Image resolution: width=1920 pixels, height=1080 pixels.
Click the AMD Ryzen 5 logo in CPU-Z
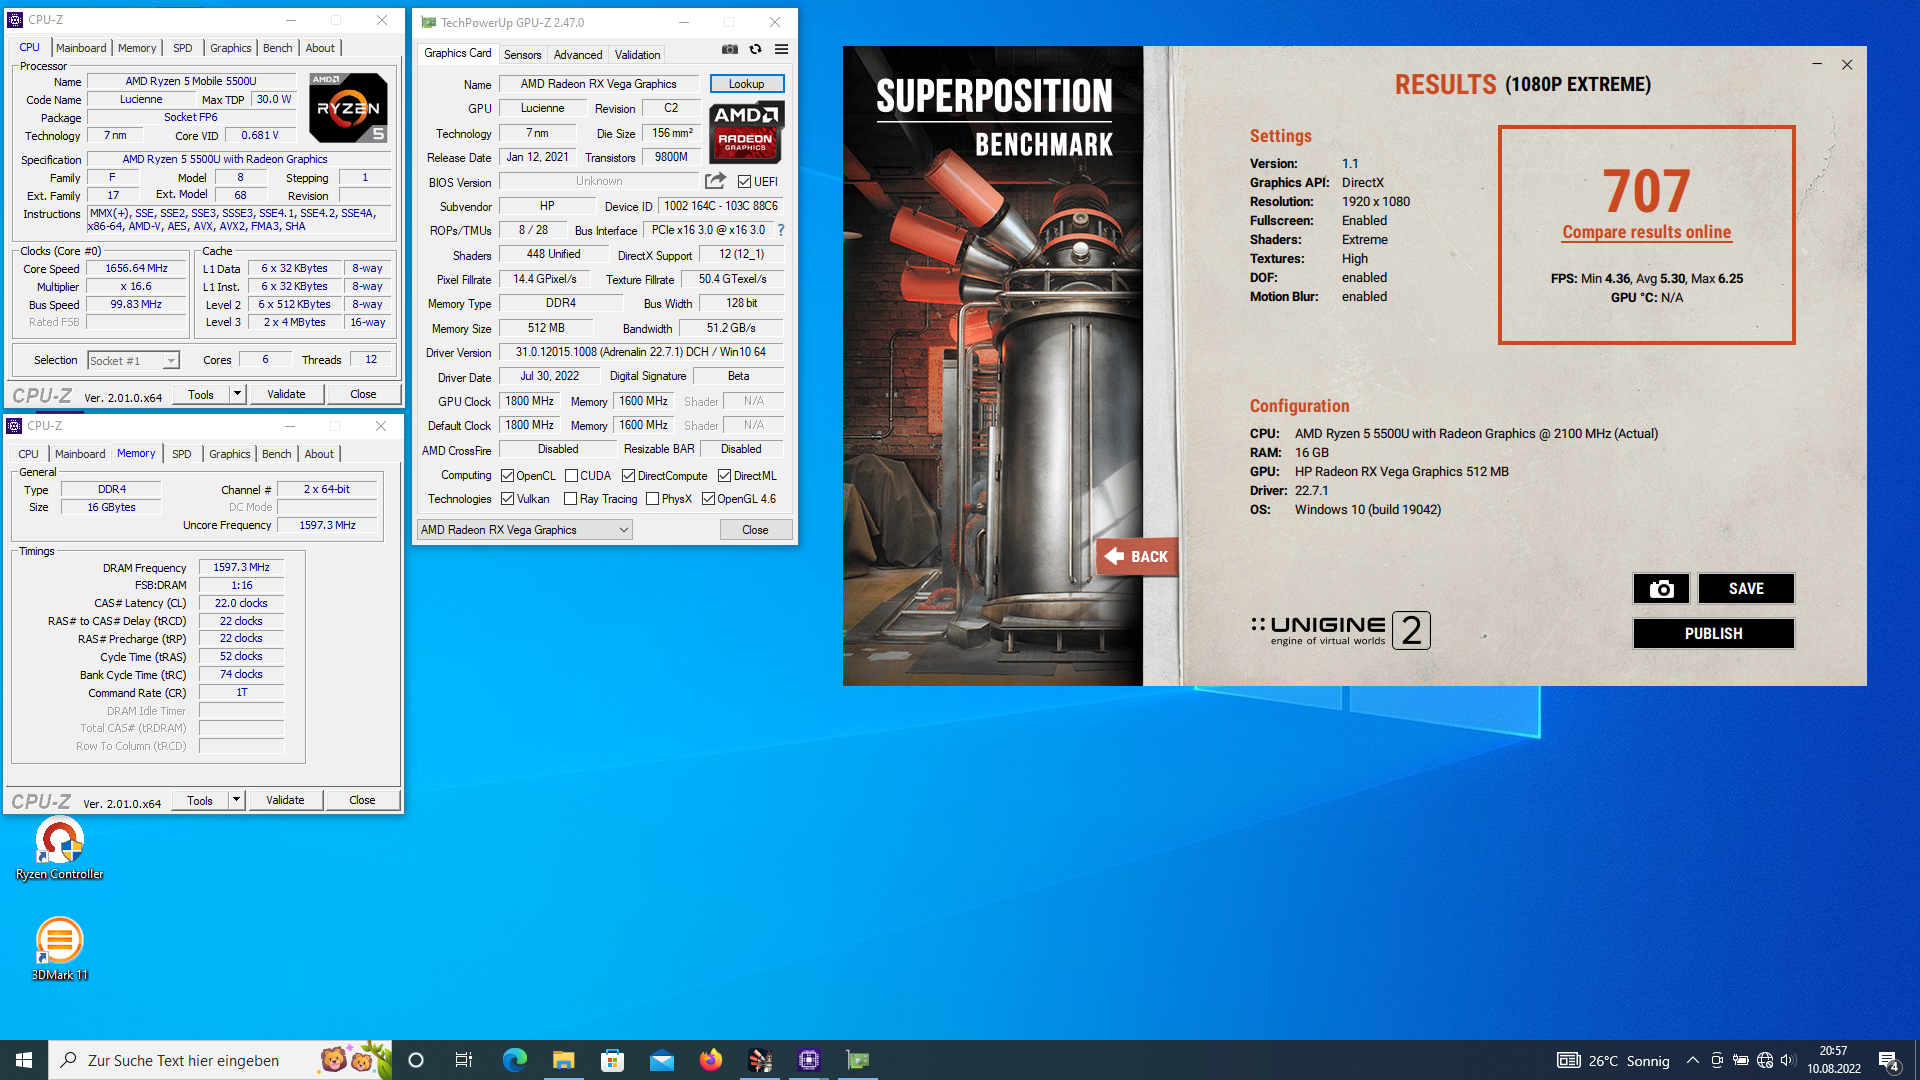pos(348,108)
